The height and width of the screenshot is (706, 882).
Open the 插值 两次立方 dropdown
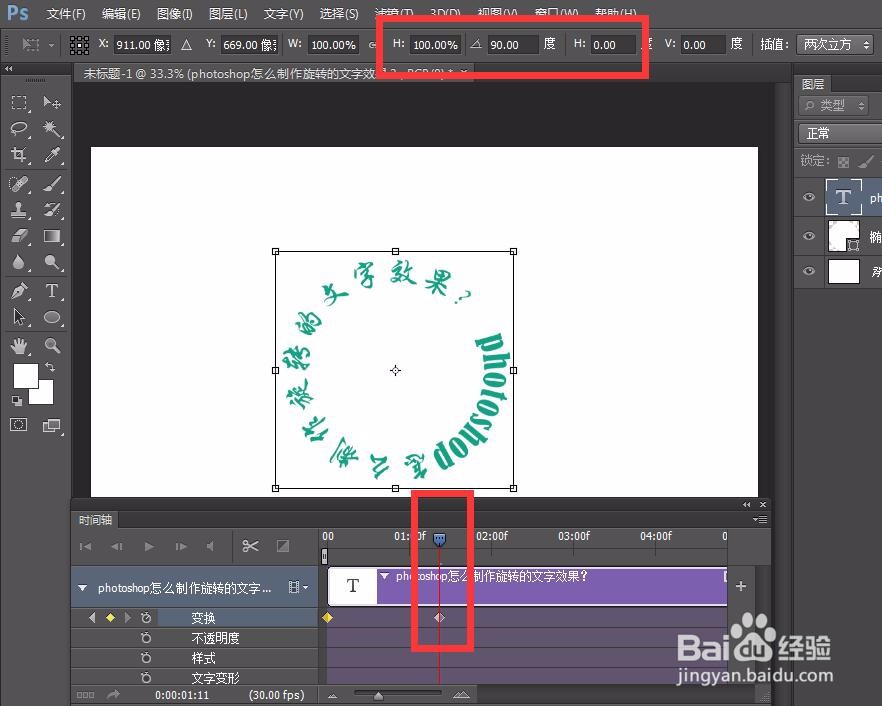(835, 44)
